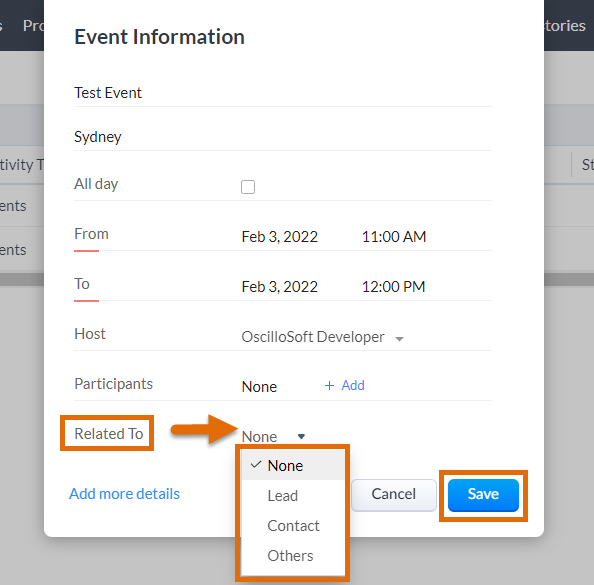Change the From date Feb 3, 2022
This screenshot has height=585, width=594.
coord(280,237)
